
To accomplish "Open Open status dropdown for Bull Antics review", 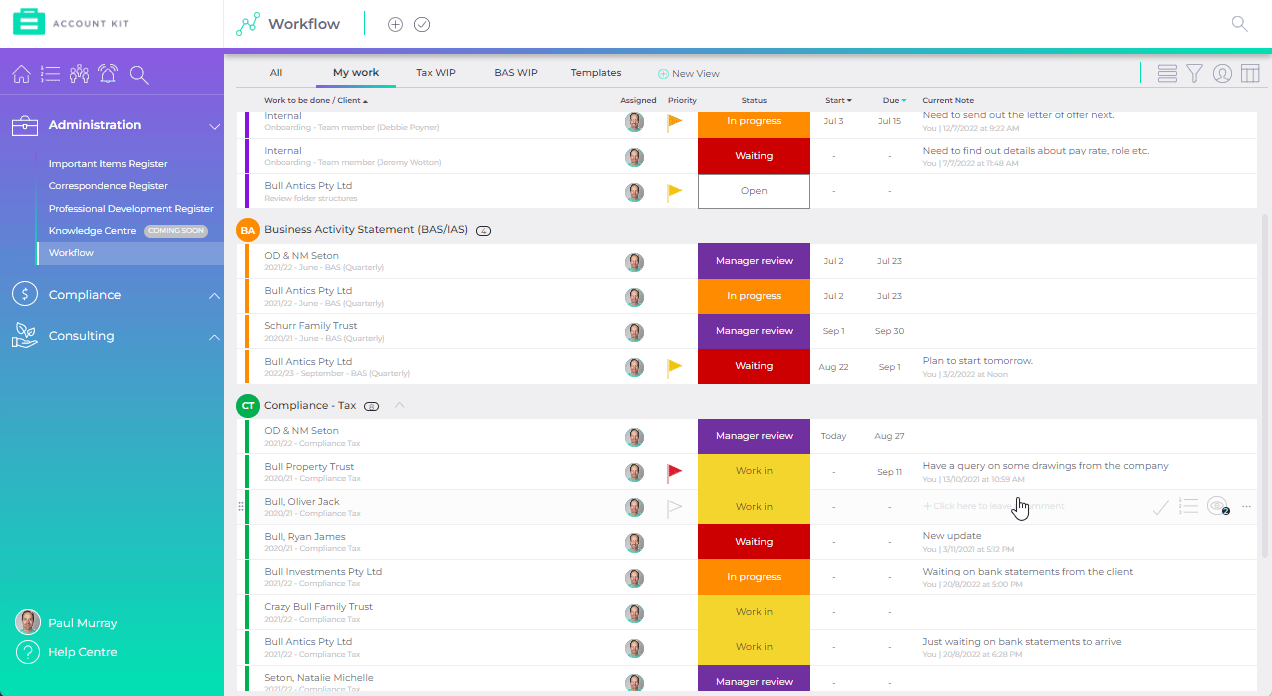I will [754, 191].
